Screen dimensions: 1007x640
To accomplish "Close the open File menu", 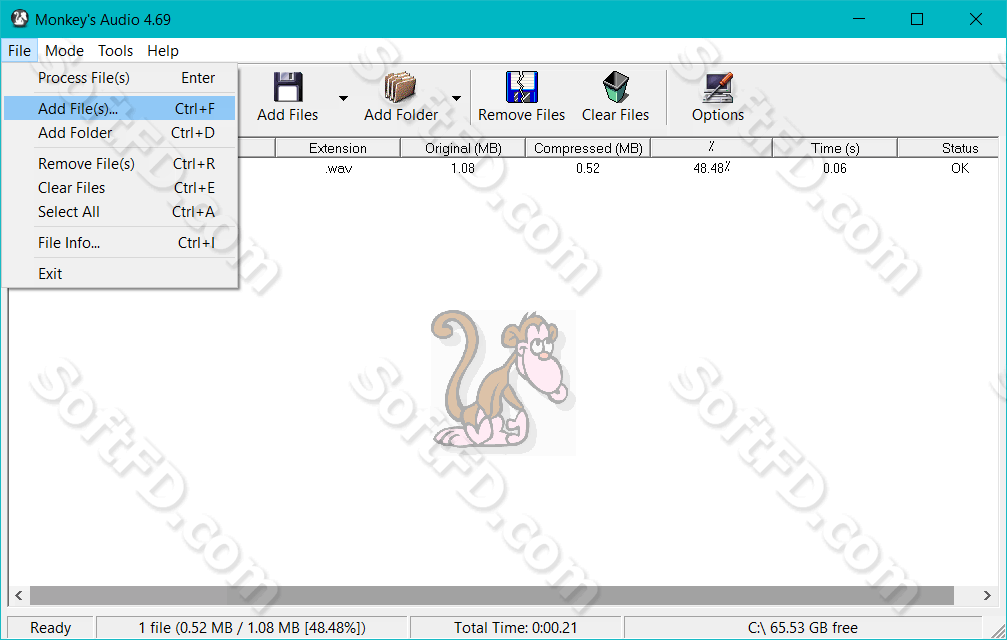I will 19,51.
